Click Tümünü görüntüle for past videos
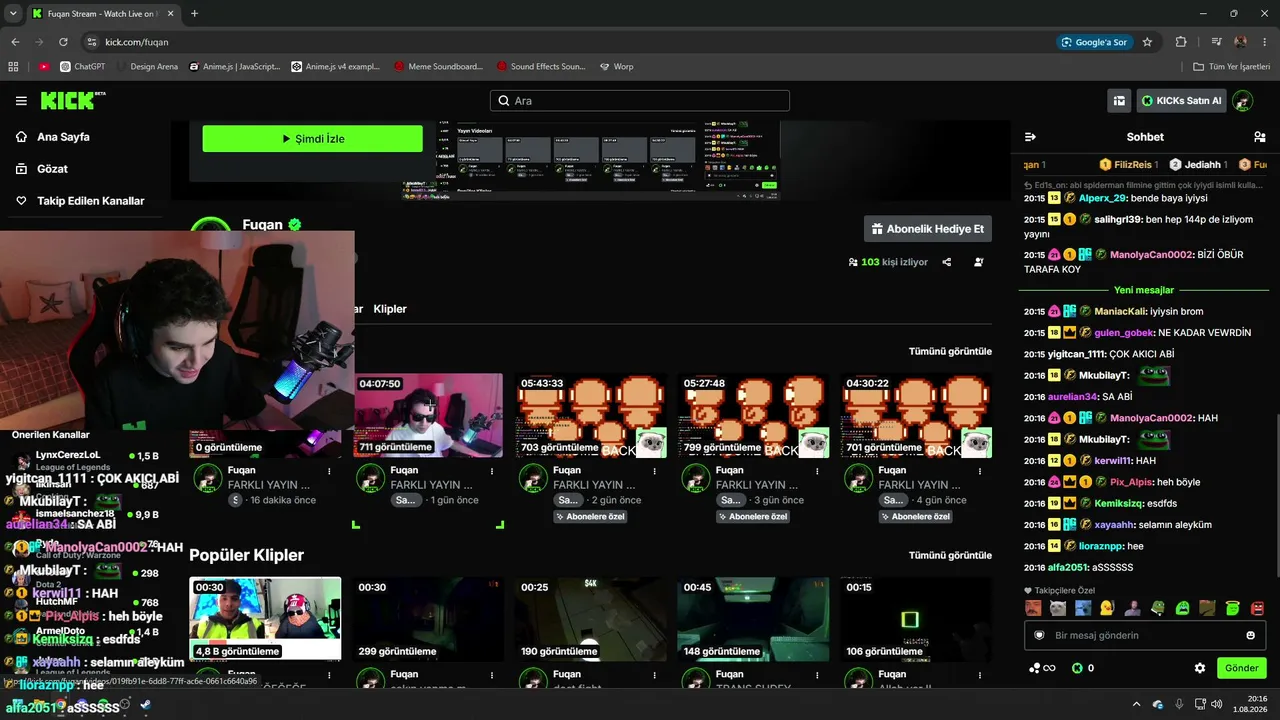This screenshot has height=720, width=1280. [x=950, y=352]
